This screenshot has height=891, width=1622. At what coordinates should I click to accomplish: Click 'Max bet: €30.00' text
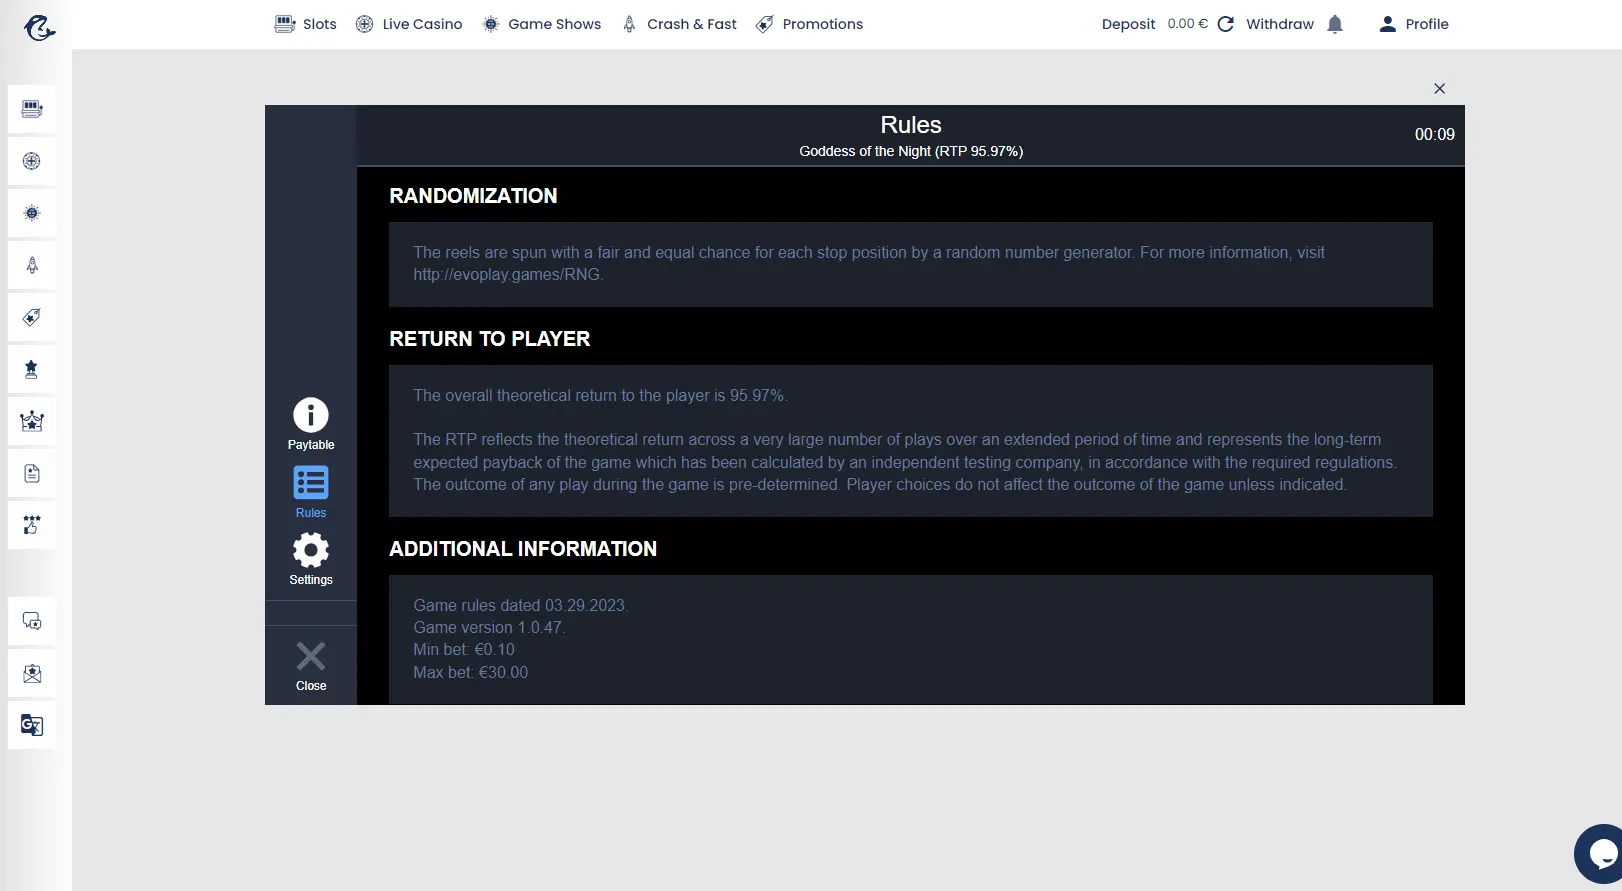(x=471, y=673)
